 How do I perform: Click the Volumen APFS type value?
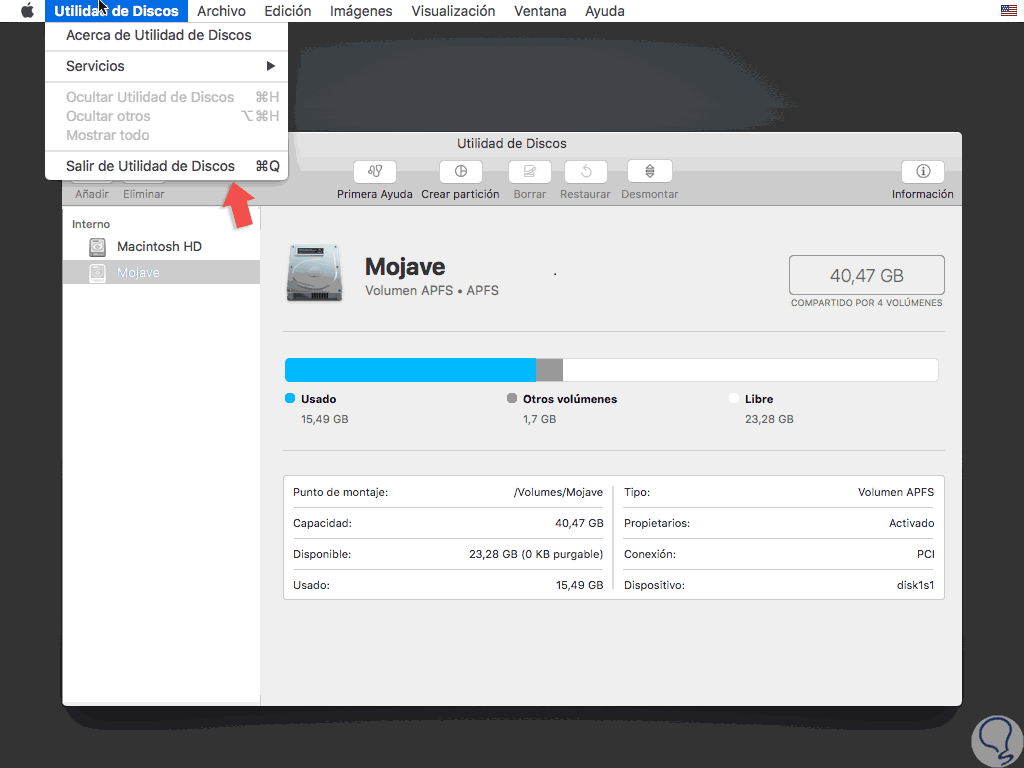pyautogui.click(x=896, y=492)
